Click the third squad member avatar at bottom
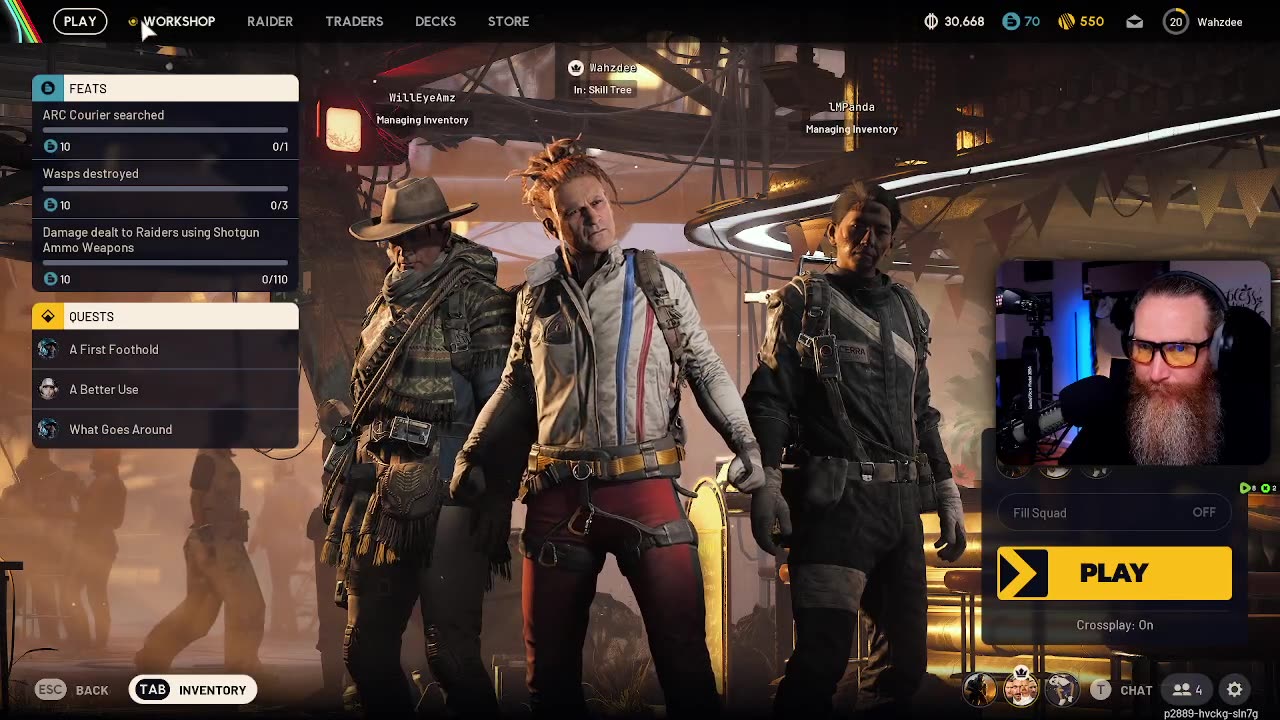 click(1062, 689)
